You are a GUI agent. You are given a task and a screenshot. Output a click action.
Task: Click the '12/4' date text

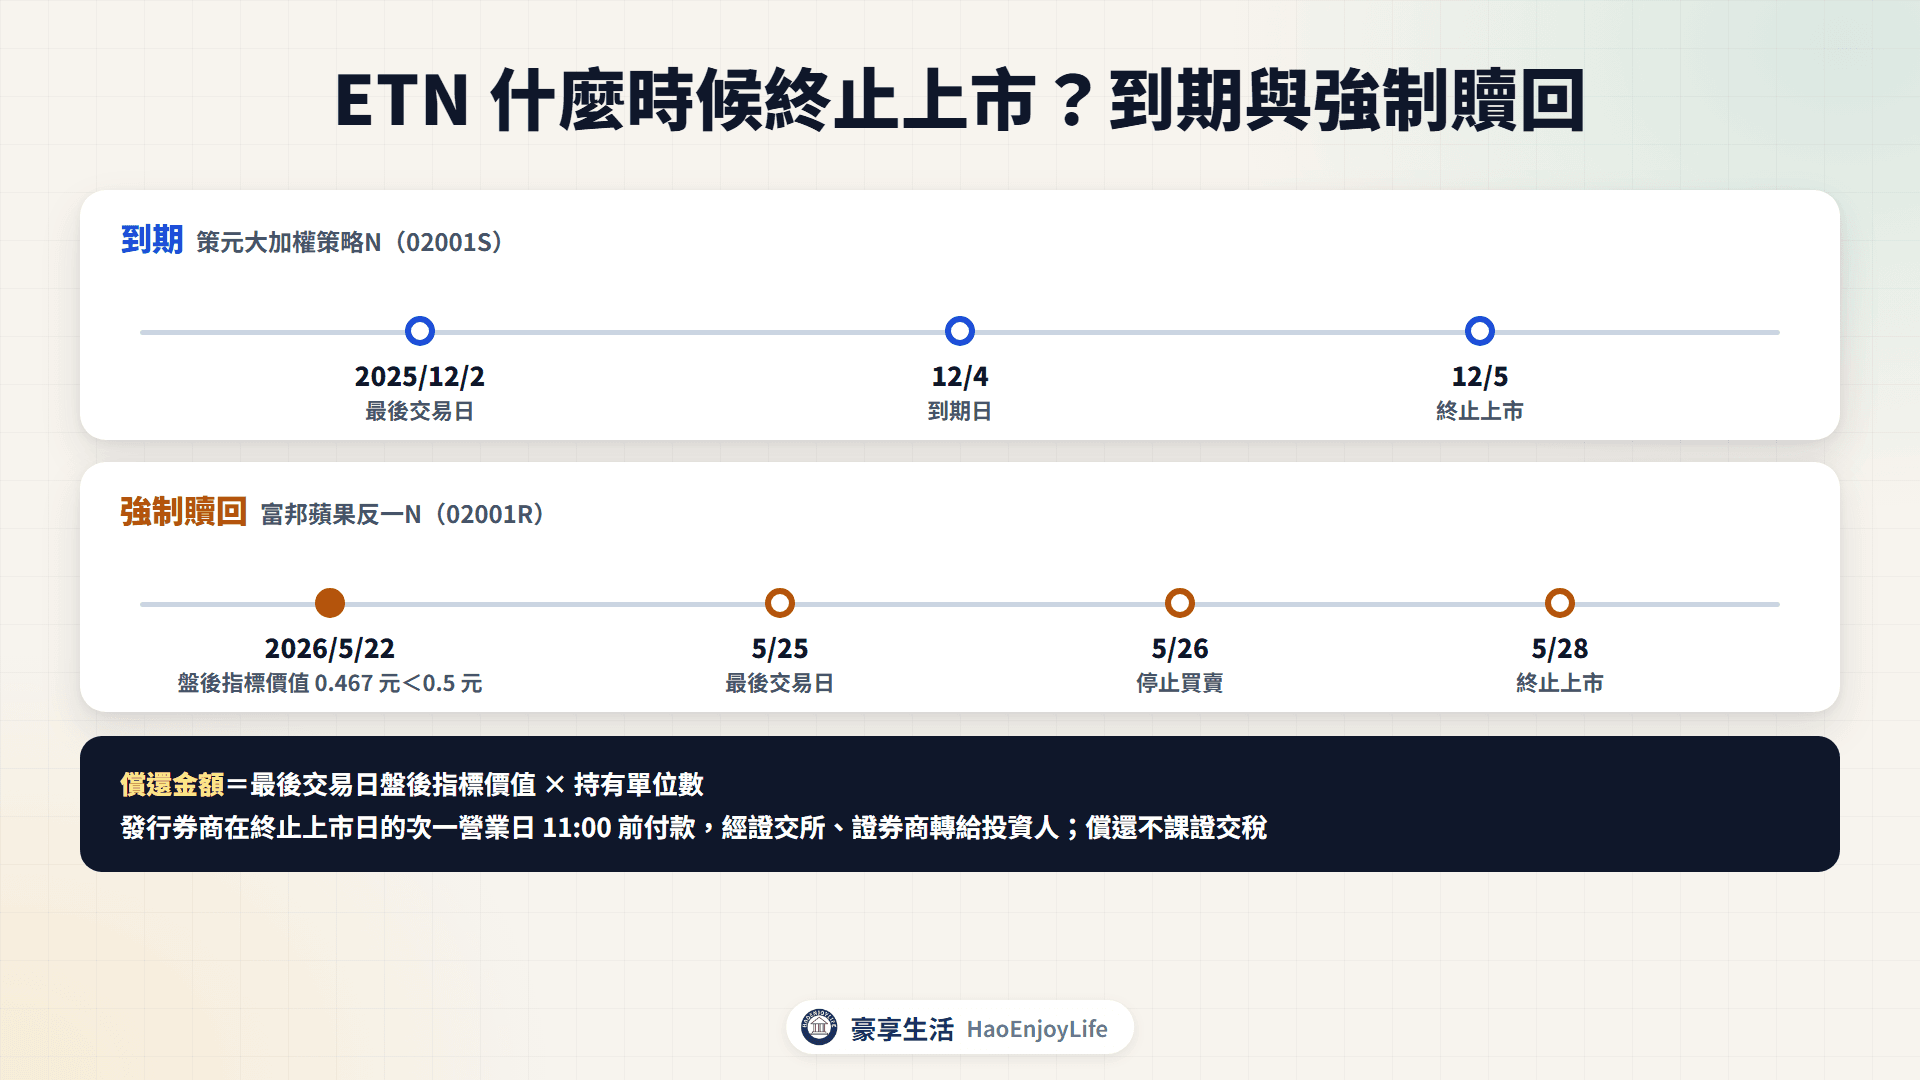(960, 376)
